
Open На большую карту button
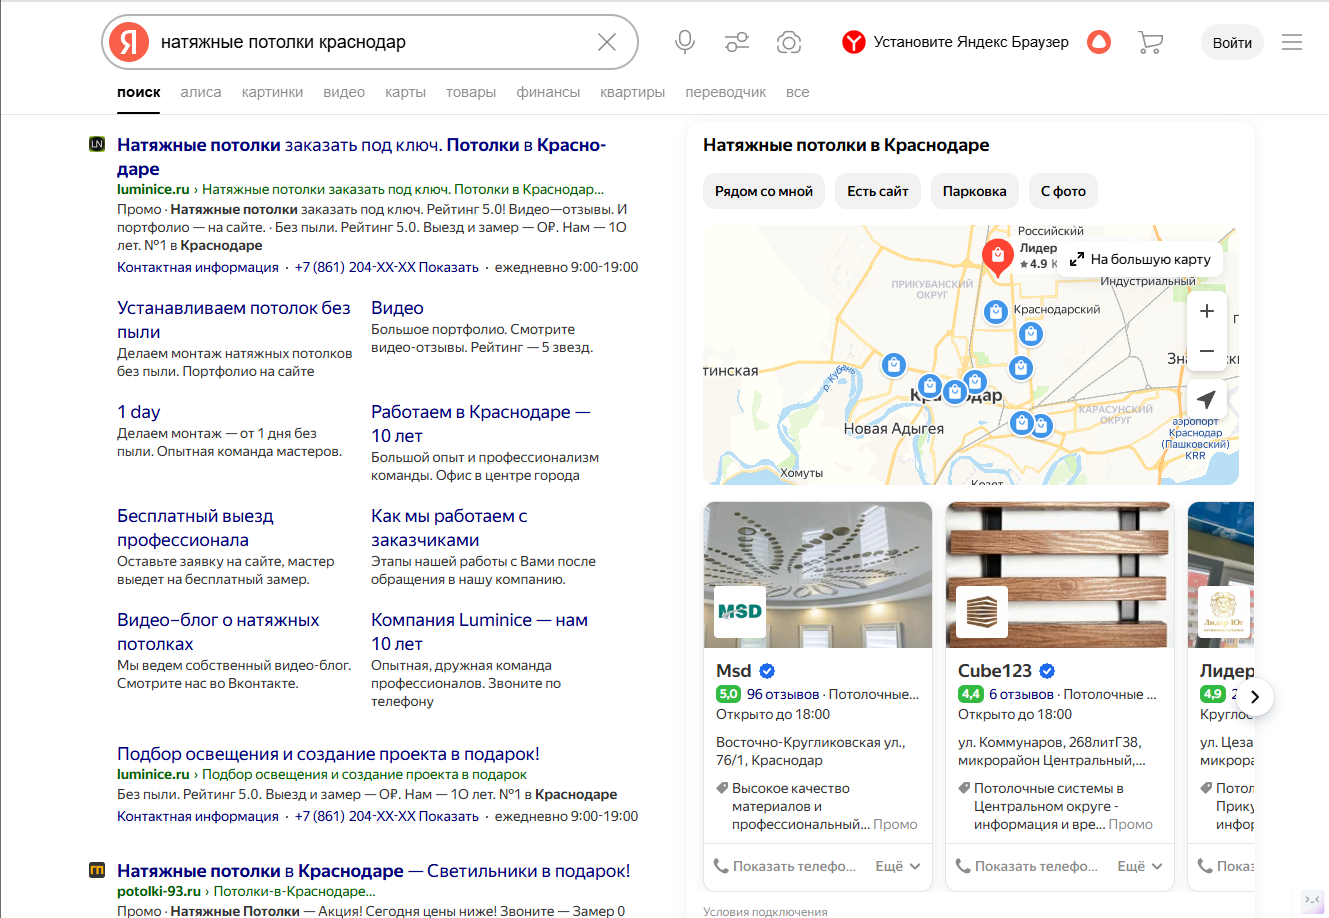[1140, 259]
